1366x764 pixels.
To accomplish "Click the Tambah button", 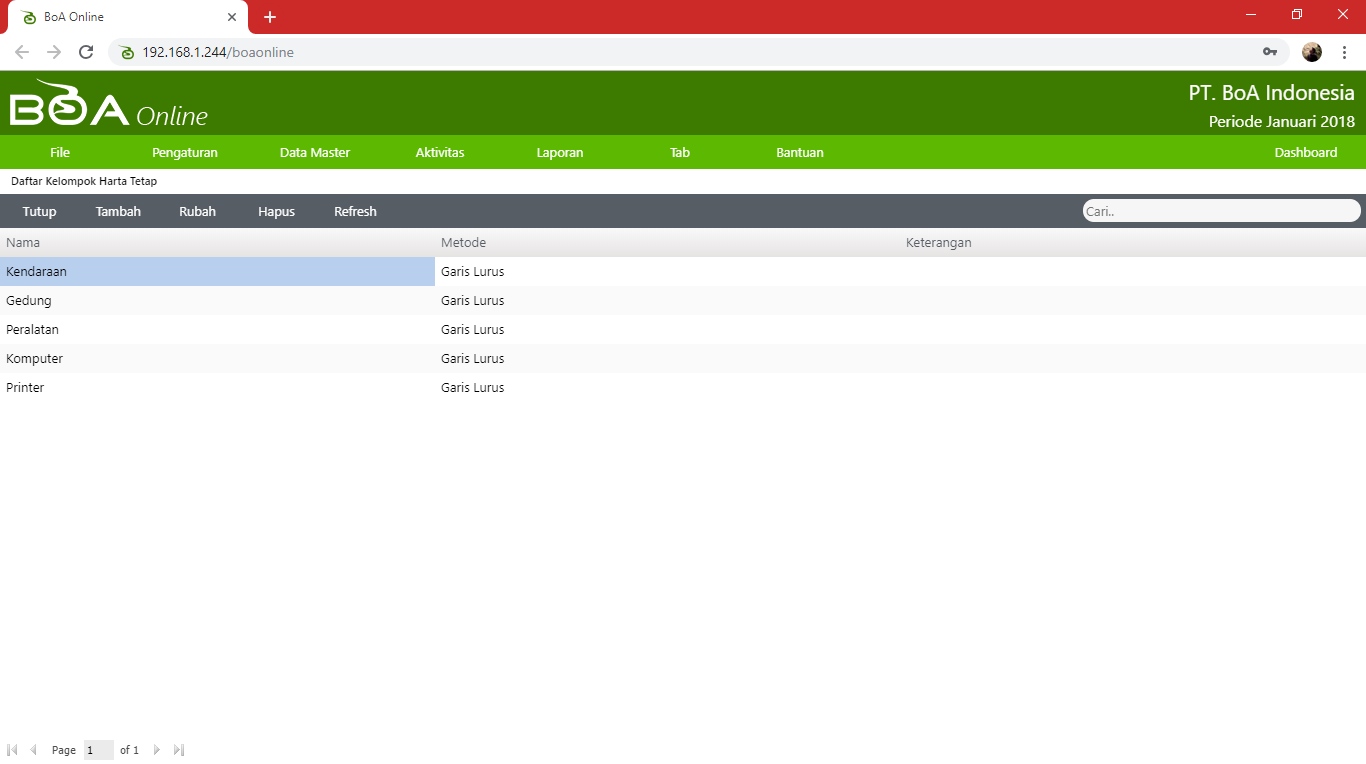I will coord(118,212).
